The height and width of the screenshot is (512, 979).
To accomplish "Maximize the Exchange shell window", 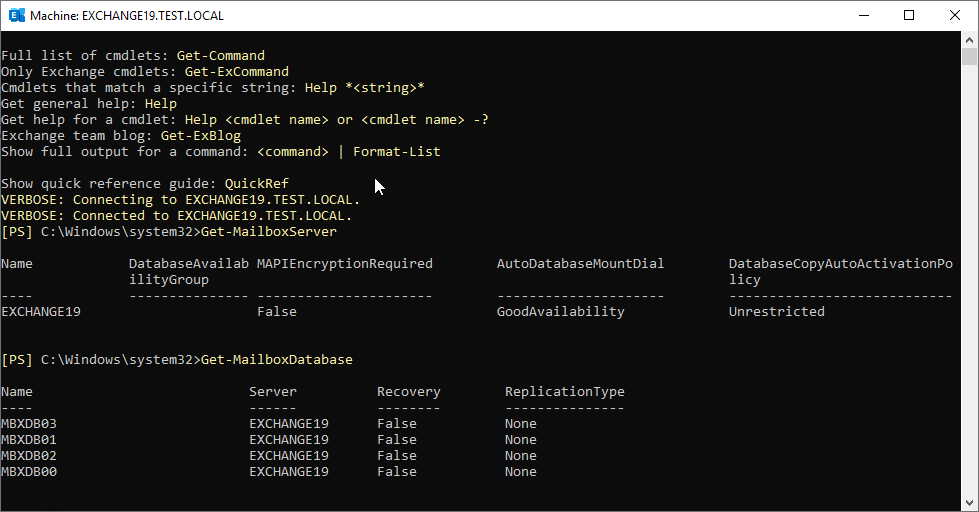I will tap(909, 16).
